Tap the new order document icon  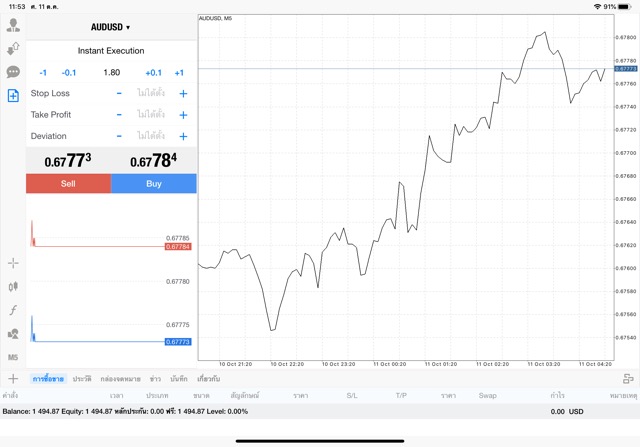click(x=13, y=95)
